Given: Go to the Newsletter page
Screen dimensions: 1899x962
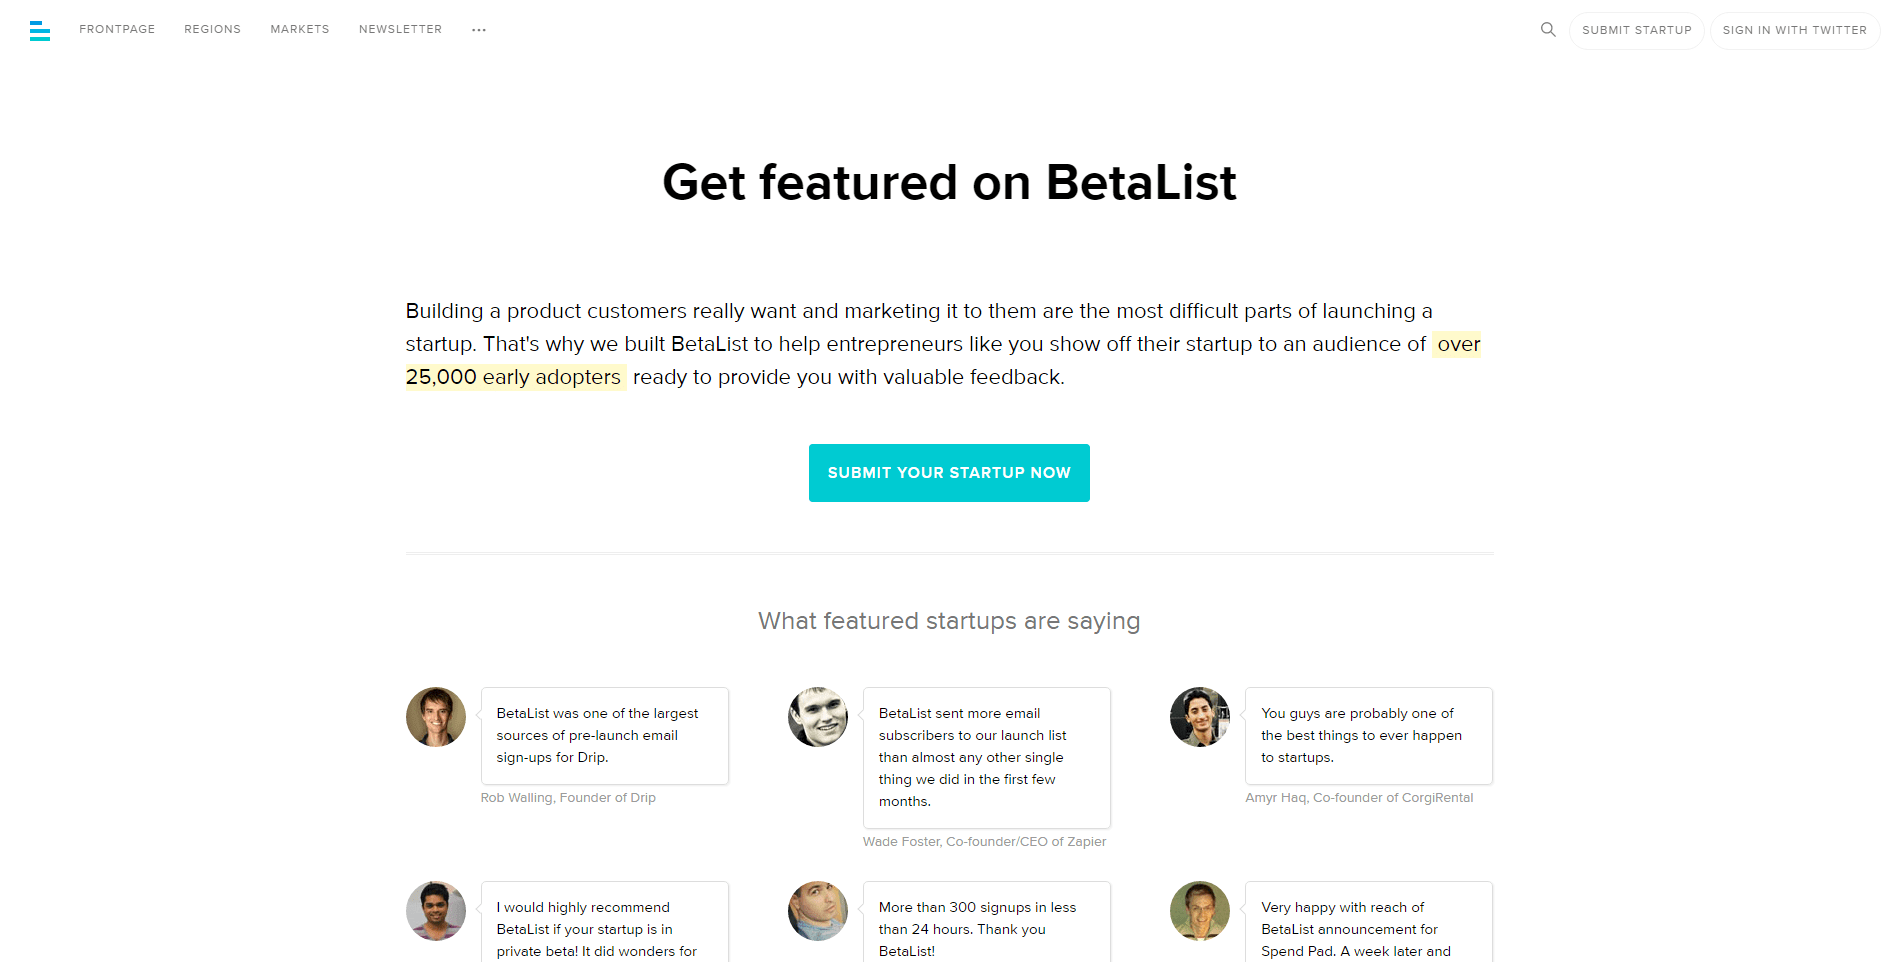Looking at the screenshot, I should pos(400,29).
